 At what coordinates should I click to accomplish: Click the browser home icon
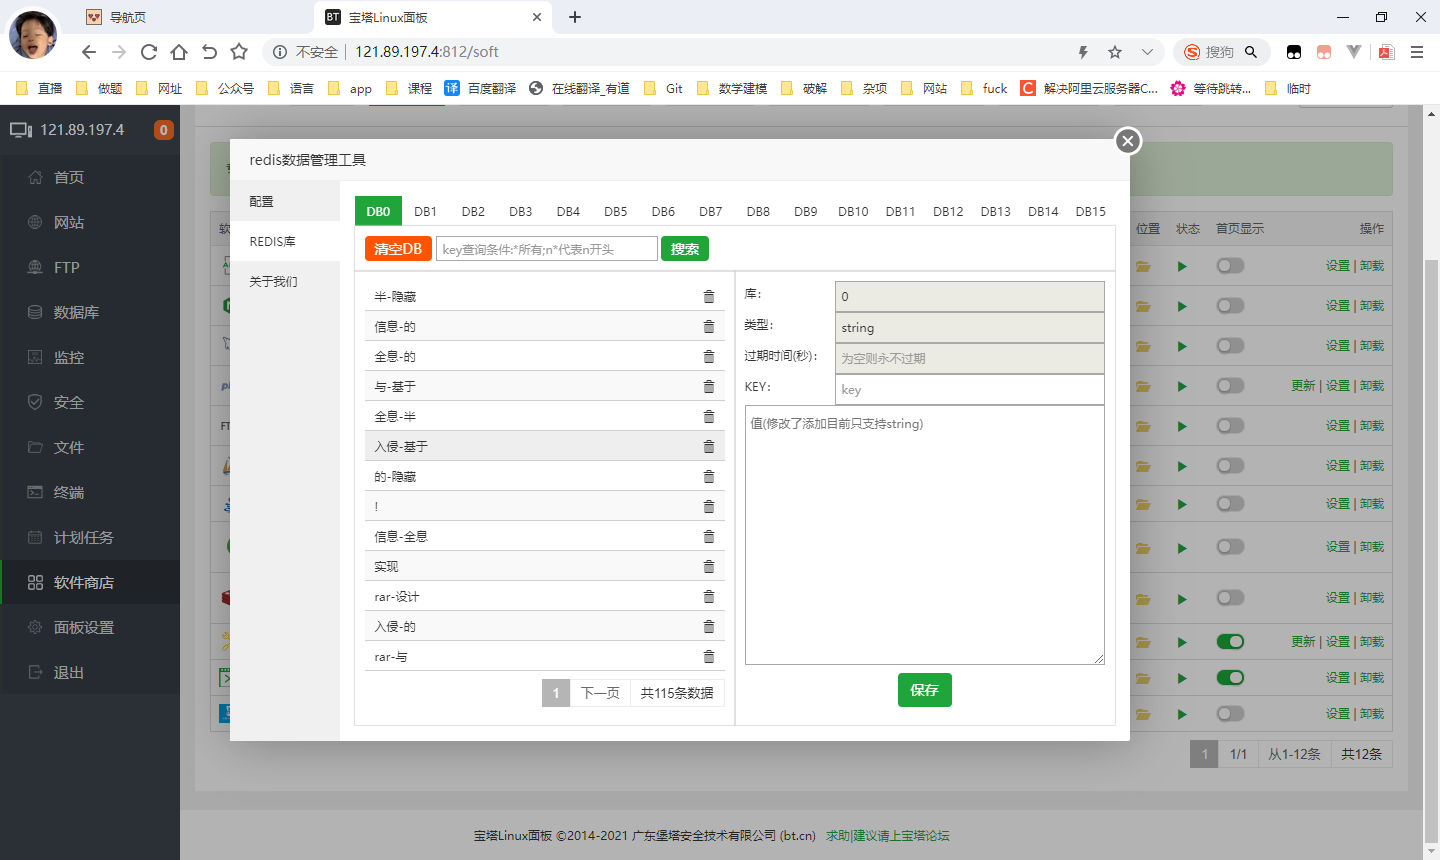pyautogui.click(x=179, y=52)
